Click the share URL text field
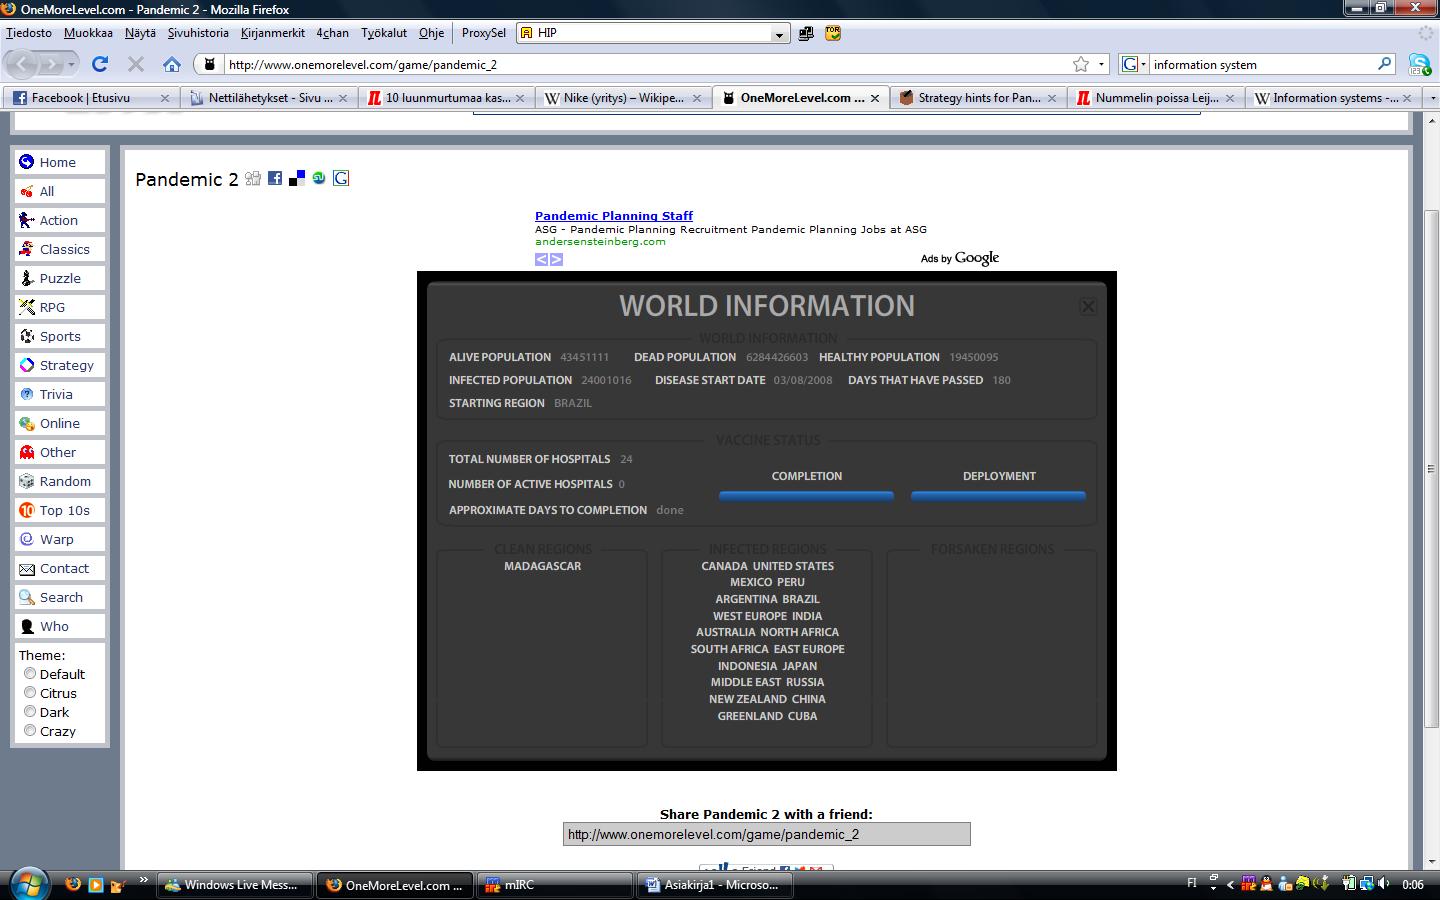Viewport: 1440px width, 900px height. (766, 834)
